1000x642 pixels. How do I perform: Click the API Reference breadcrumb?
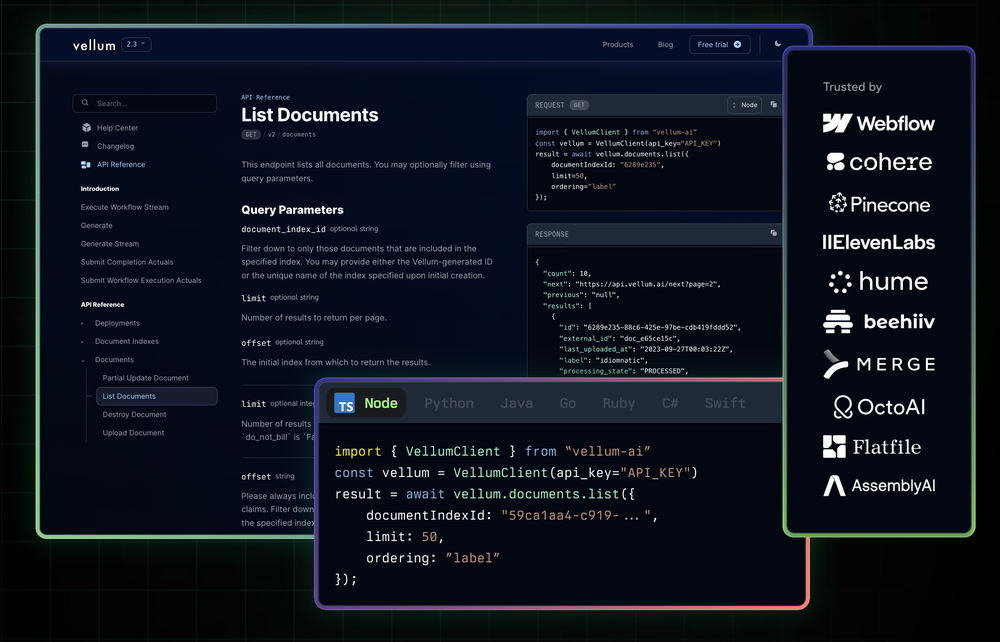pos(265,98)
